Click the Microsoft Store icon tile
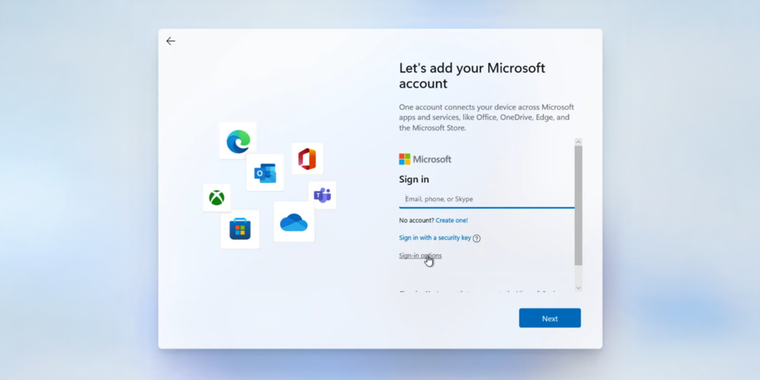760x380 pixels. point(240,229)
